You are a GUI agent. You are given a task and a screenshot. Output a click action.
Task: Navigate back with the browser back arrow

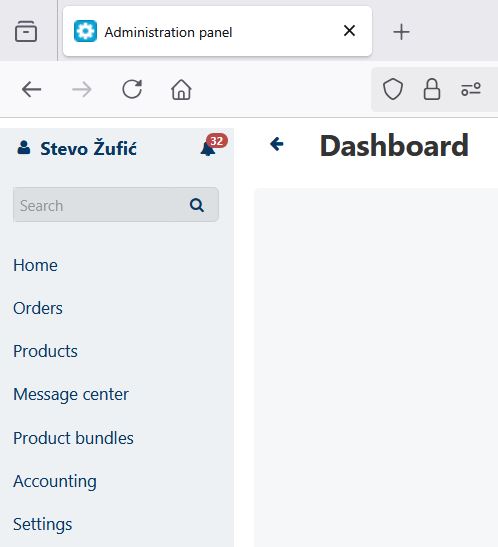pyautogui.click(x=31, y=89)
